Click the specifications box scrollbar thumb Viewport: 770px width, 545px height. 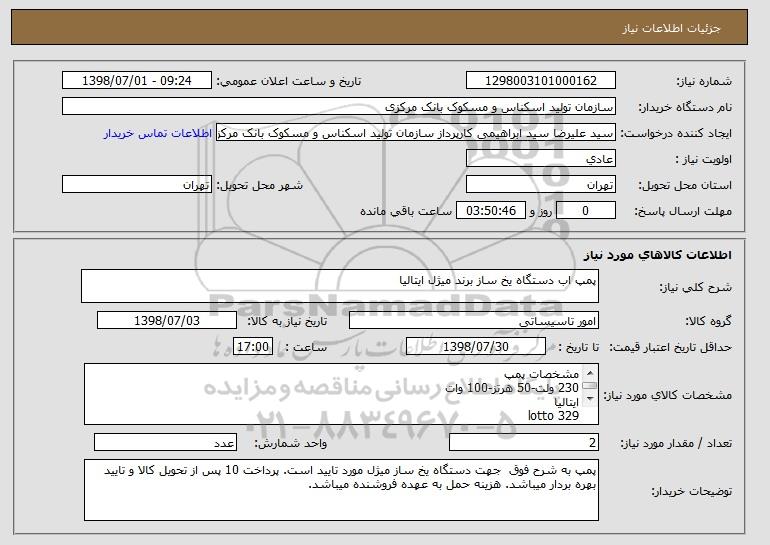(590, 386)
